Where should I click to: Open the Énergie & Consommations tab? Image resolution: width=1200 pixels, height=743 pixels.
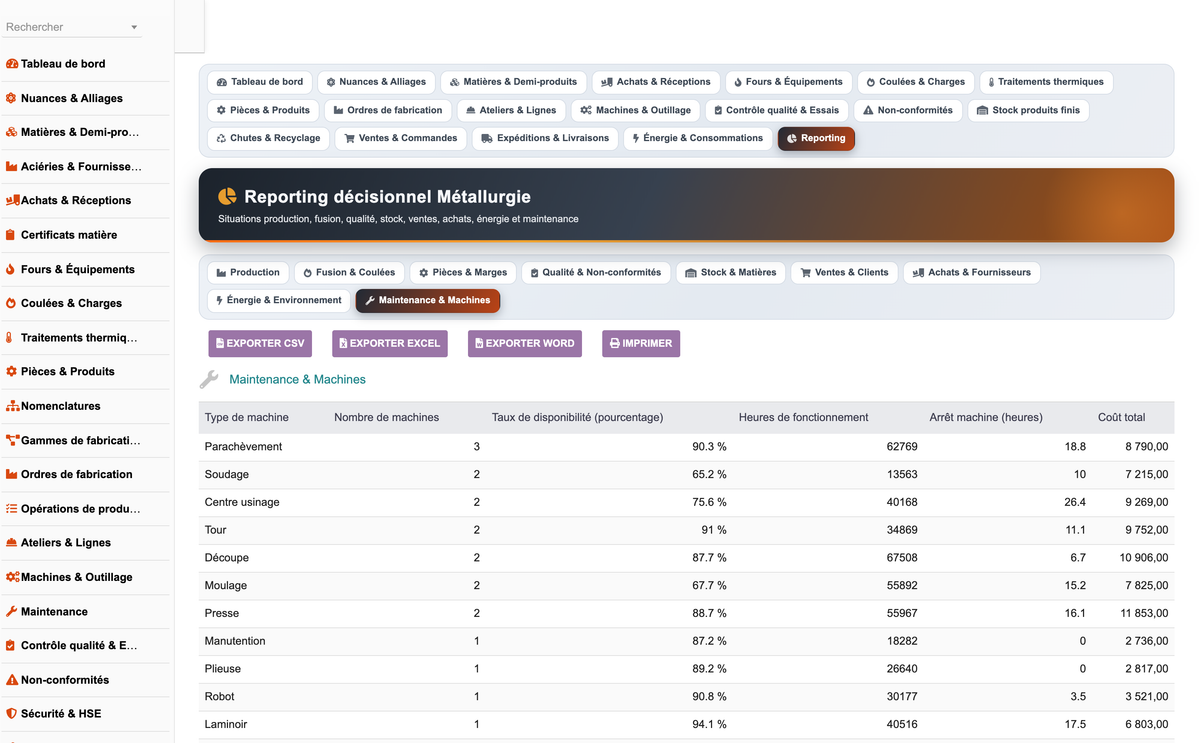pyautogui.click(x=697, y=138)
